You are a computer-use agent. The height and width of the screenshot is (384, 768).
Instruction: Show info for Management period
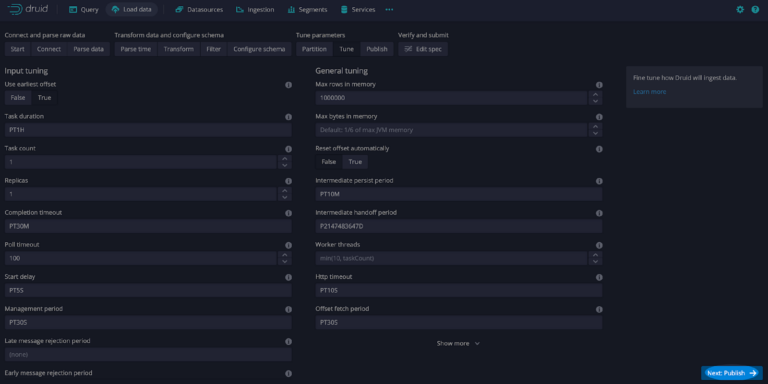(288, 310)
